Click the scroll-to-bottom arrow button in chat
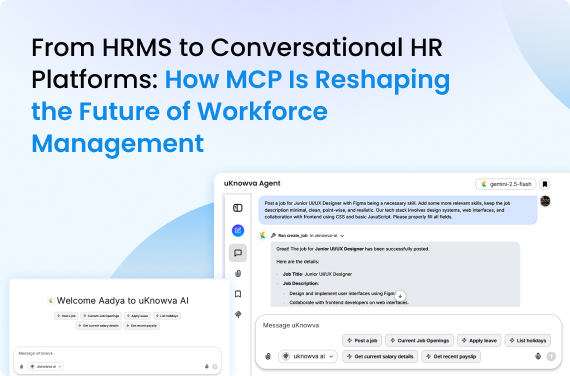 400,296
